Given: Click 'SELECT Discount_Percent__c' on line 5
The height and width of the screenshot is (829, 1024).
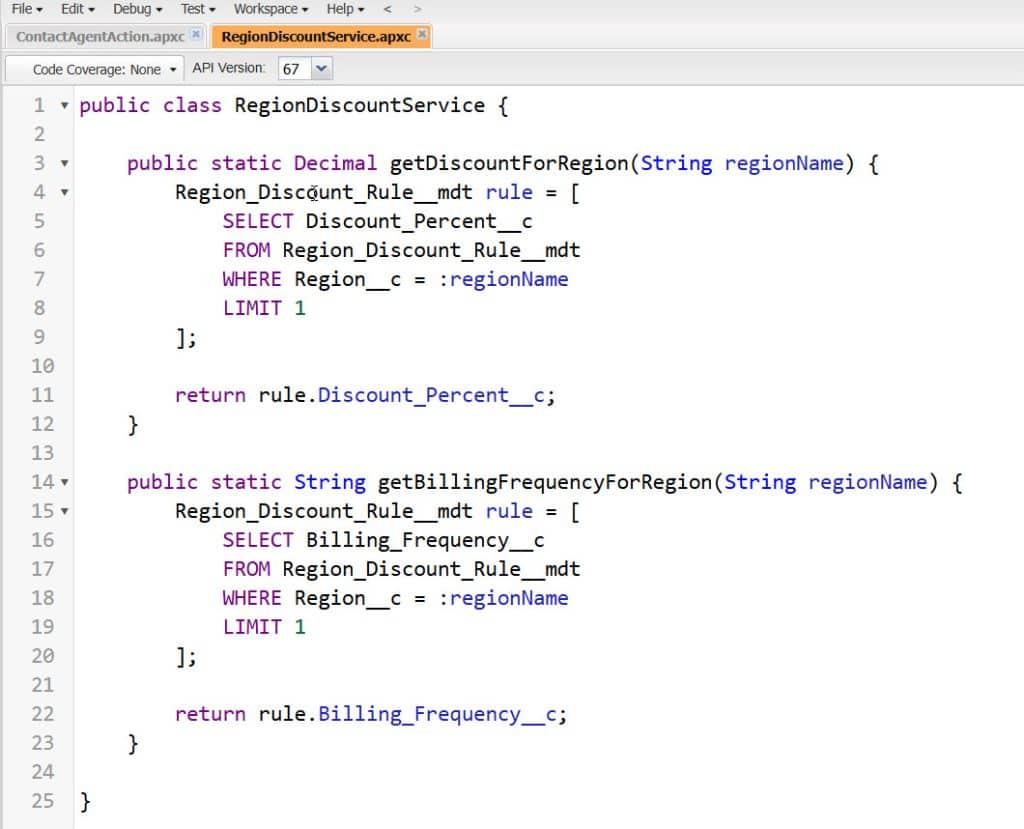Looking at the screenshot, I should (x=377, y=221).
